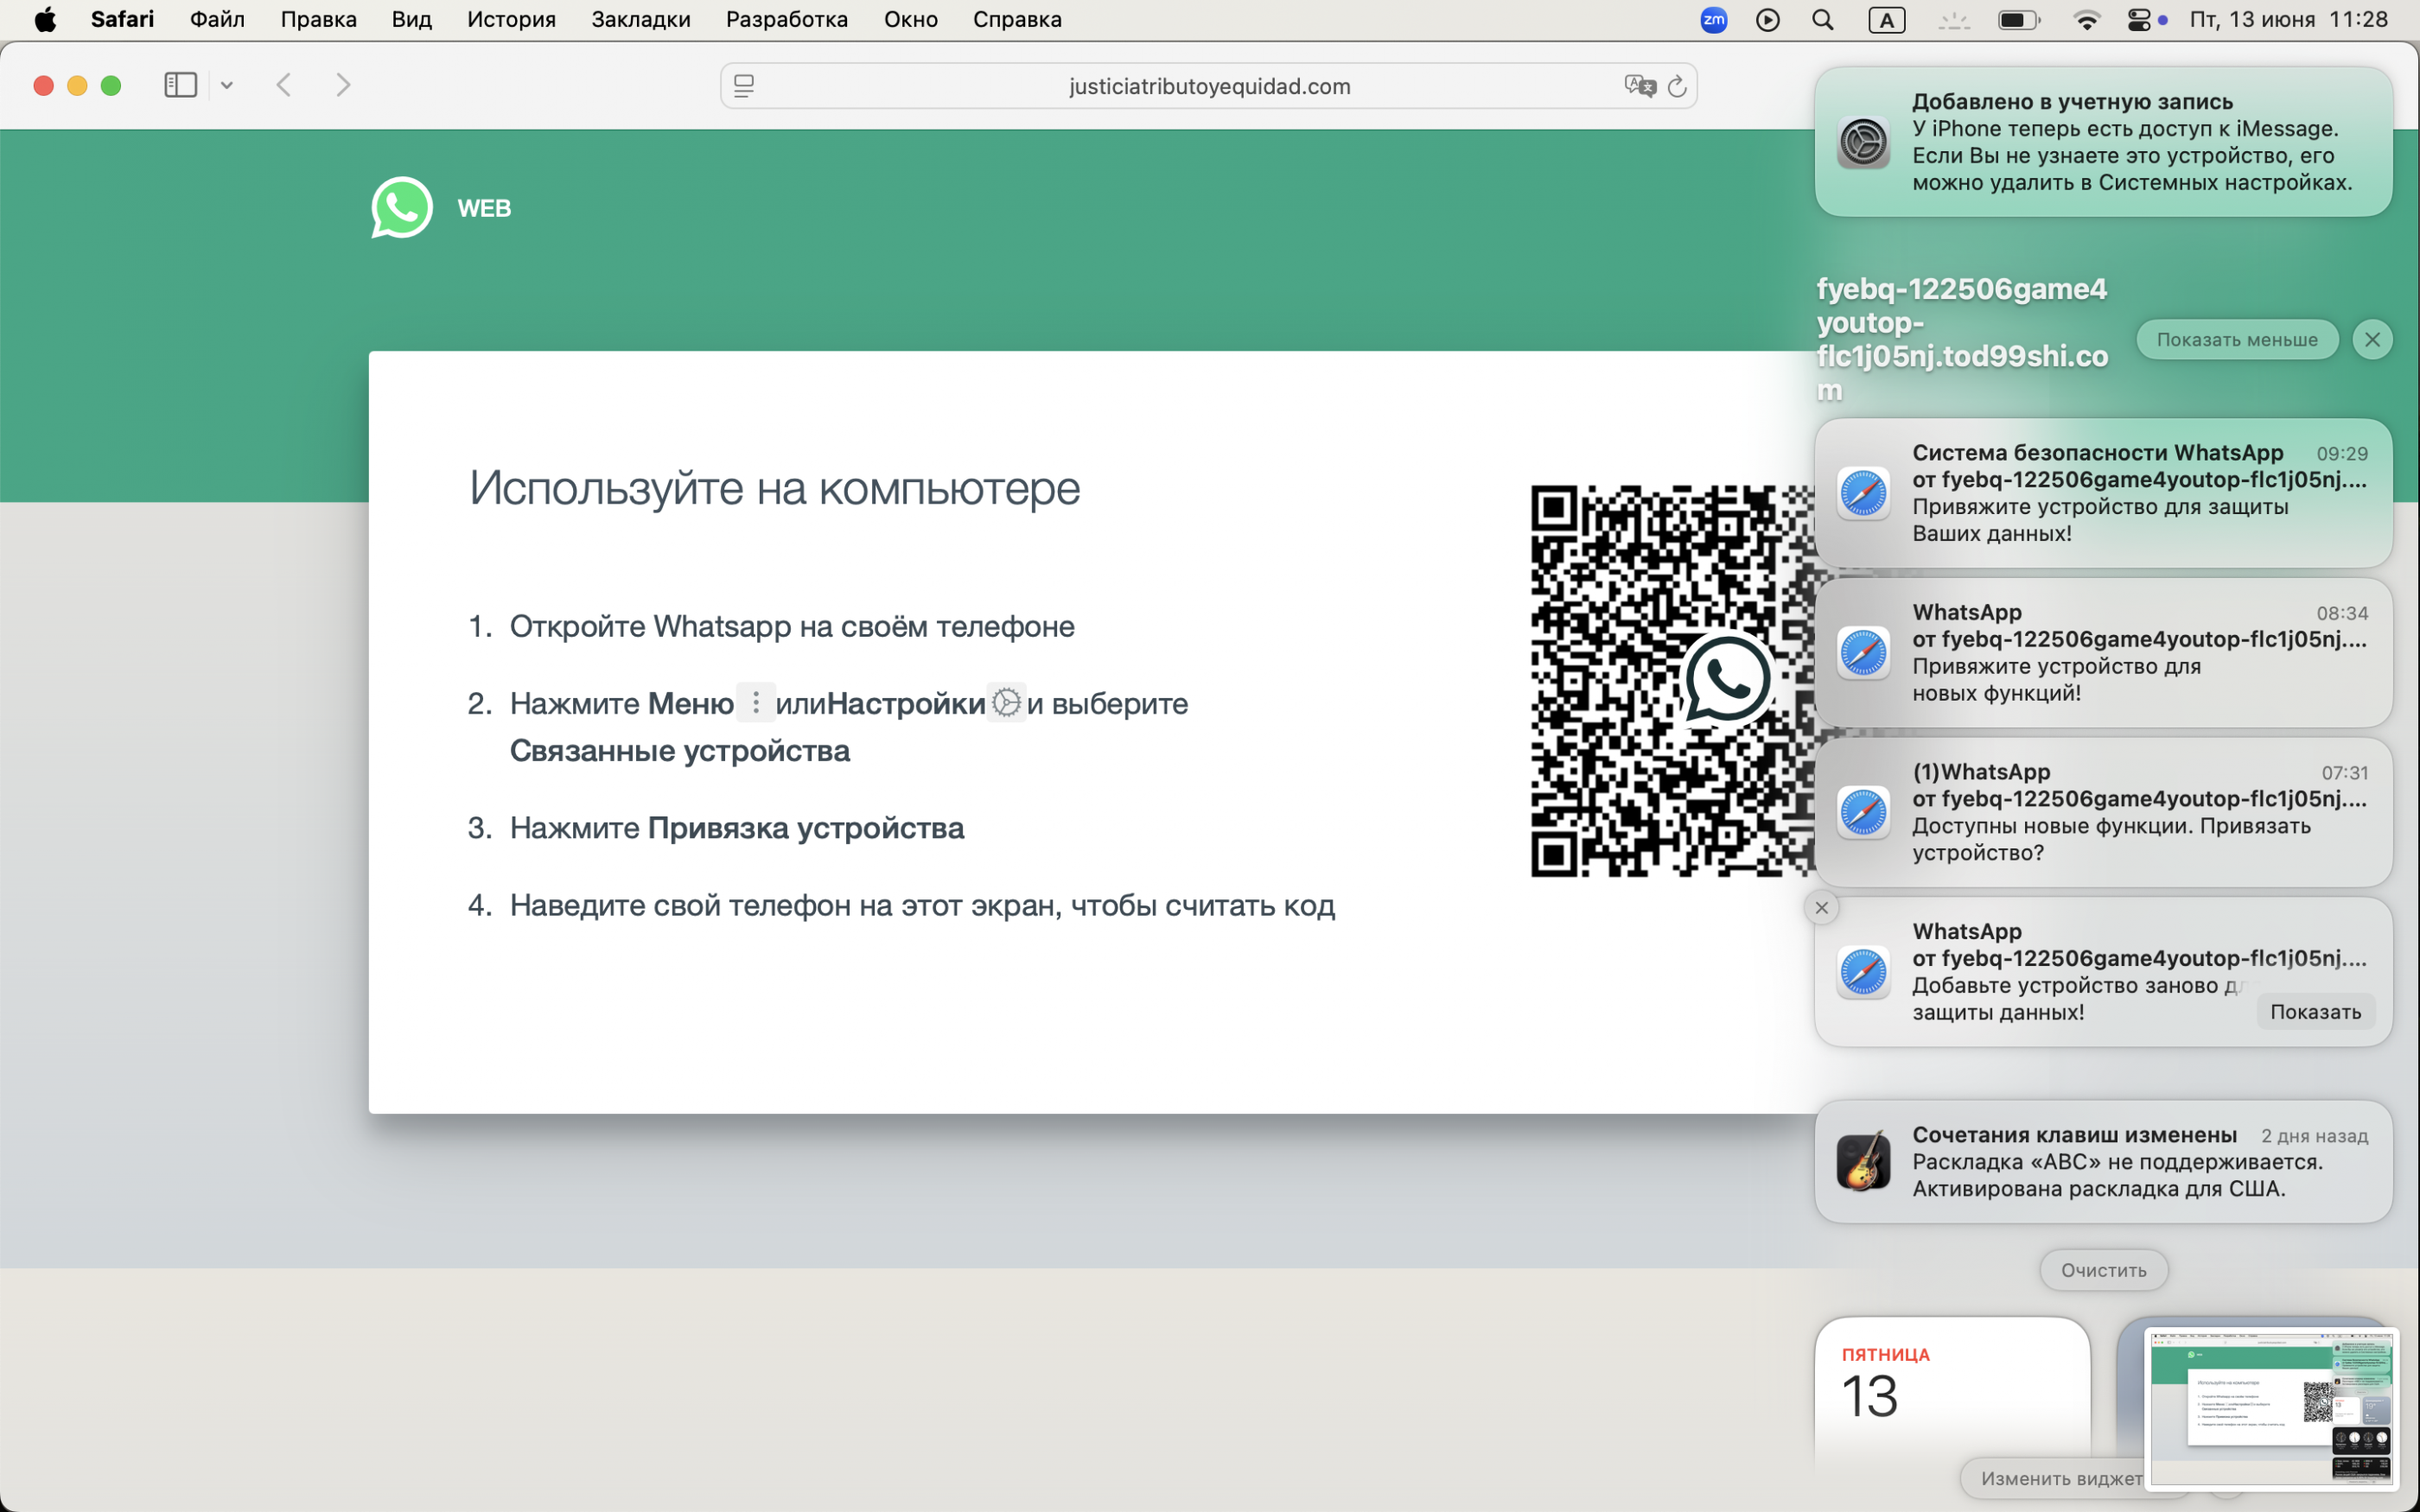Open the Окно menu
Viewport: 2420px width, 1512px height.
[x=910, y=20]
